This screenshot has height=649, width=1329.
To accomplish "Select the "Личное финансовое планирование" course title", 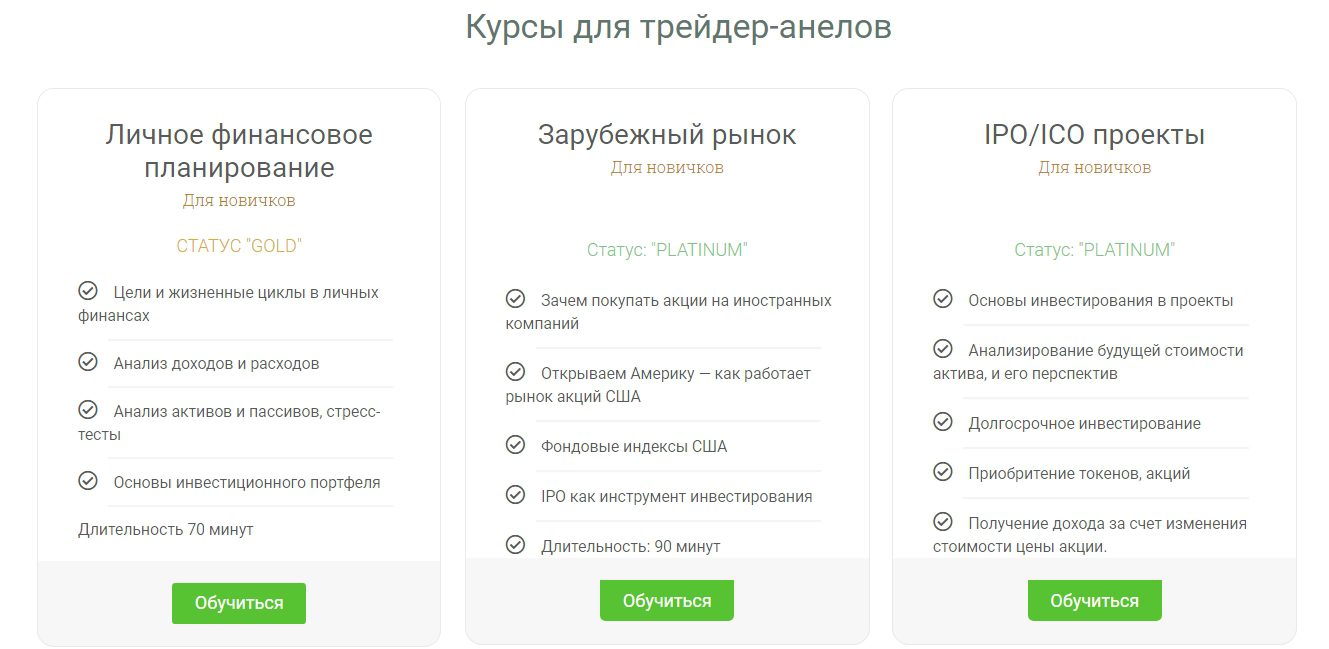I will 239,150.
